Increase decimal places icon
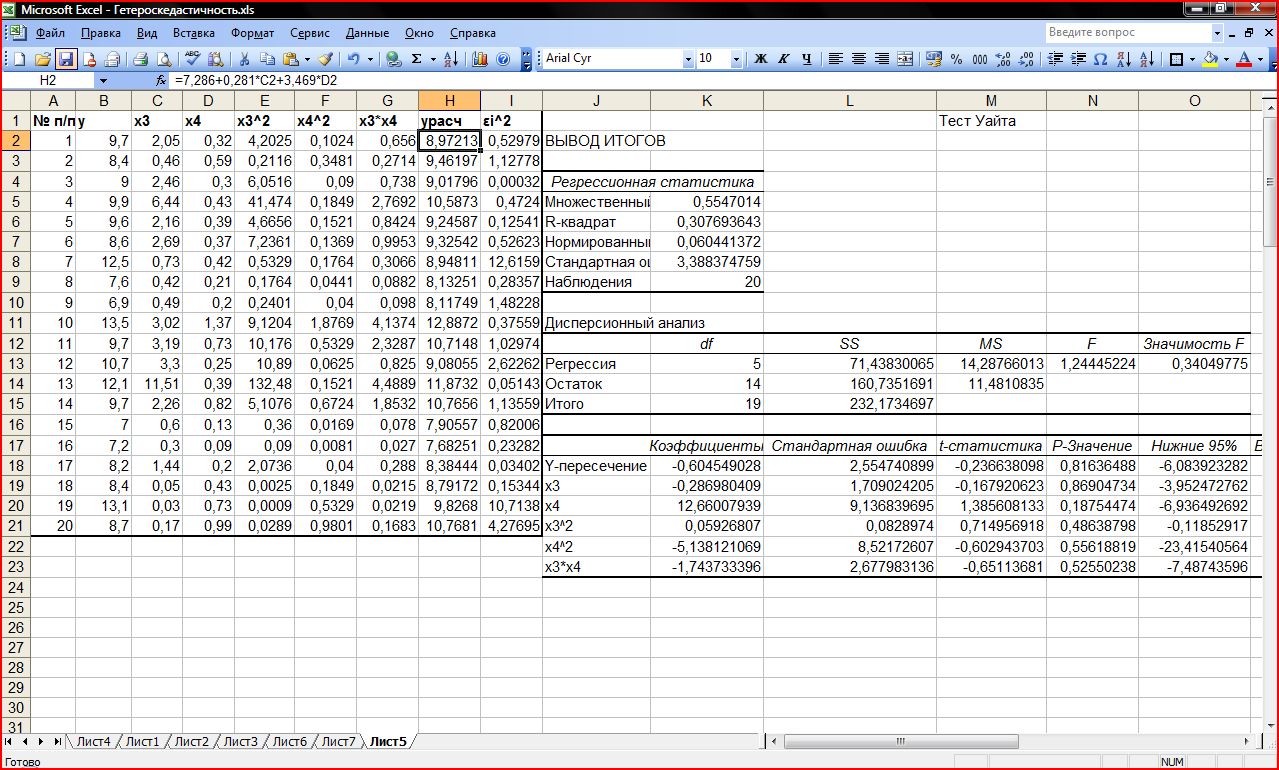This screenshot has width=1279, height=770. 1003,59
